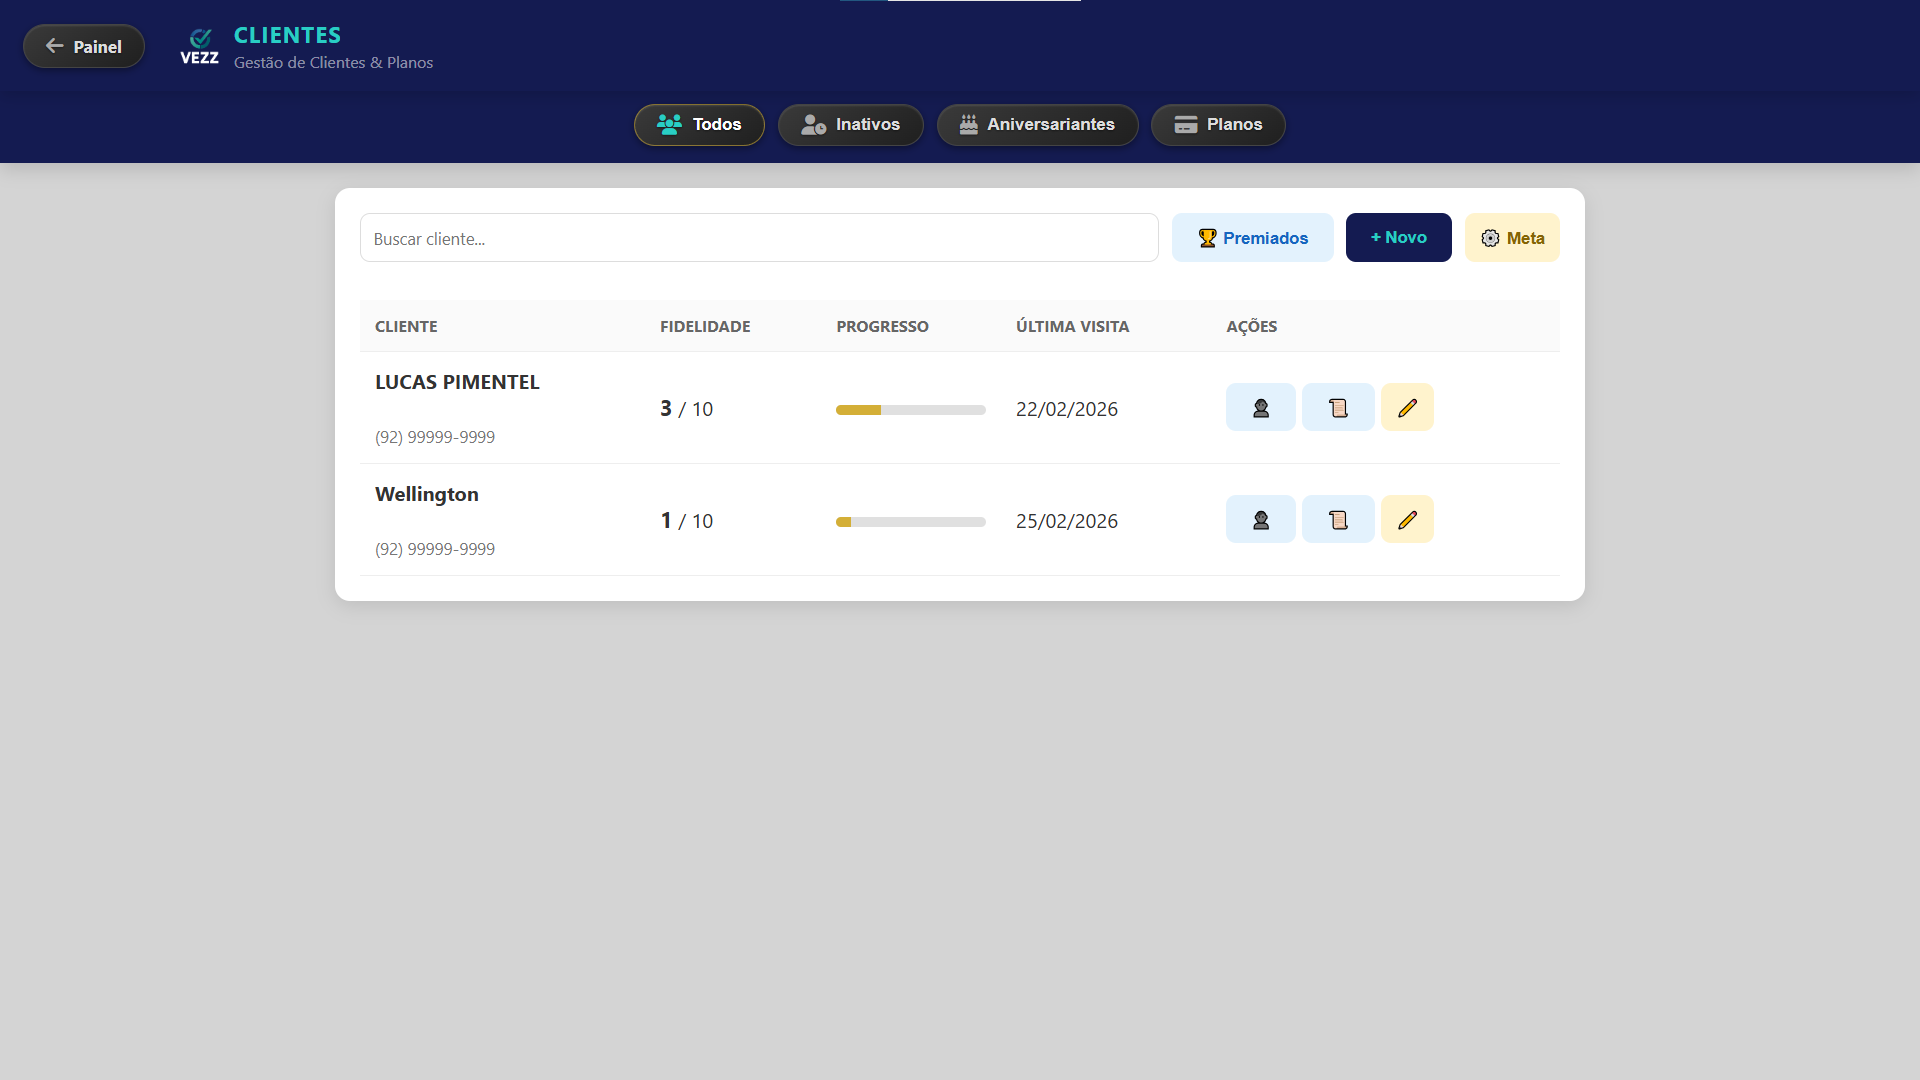Click Wellington's fidelity progress bar

click(910, 522)
